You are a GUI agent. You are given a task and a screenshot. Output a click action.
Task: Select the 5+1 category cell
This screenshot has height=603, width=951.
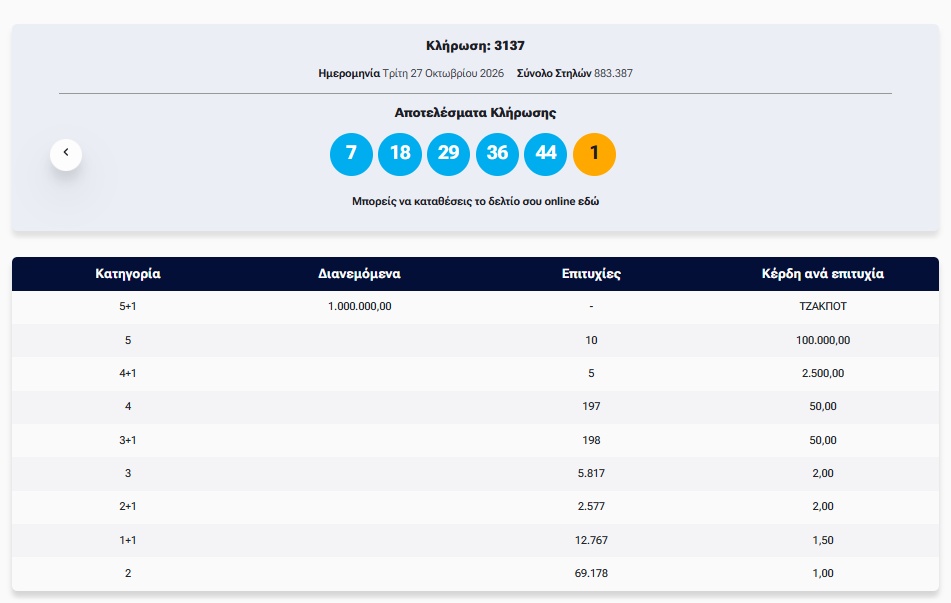tap(128, 306)
